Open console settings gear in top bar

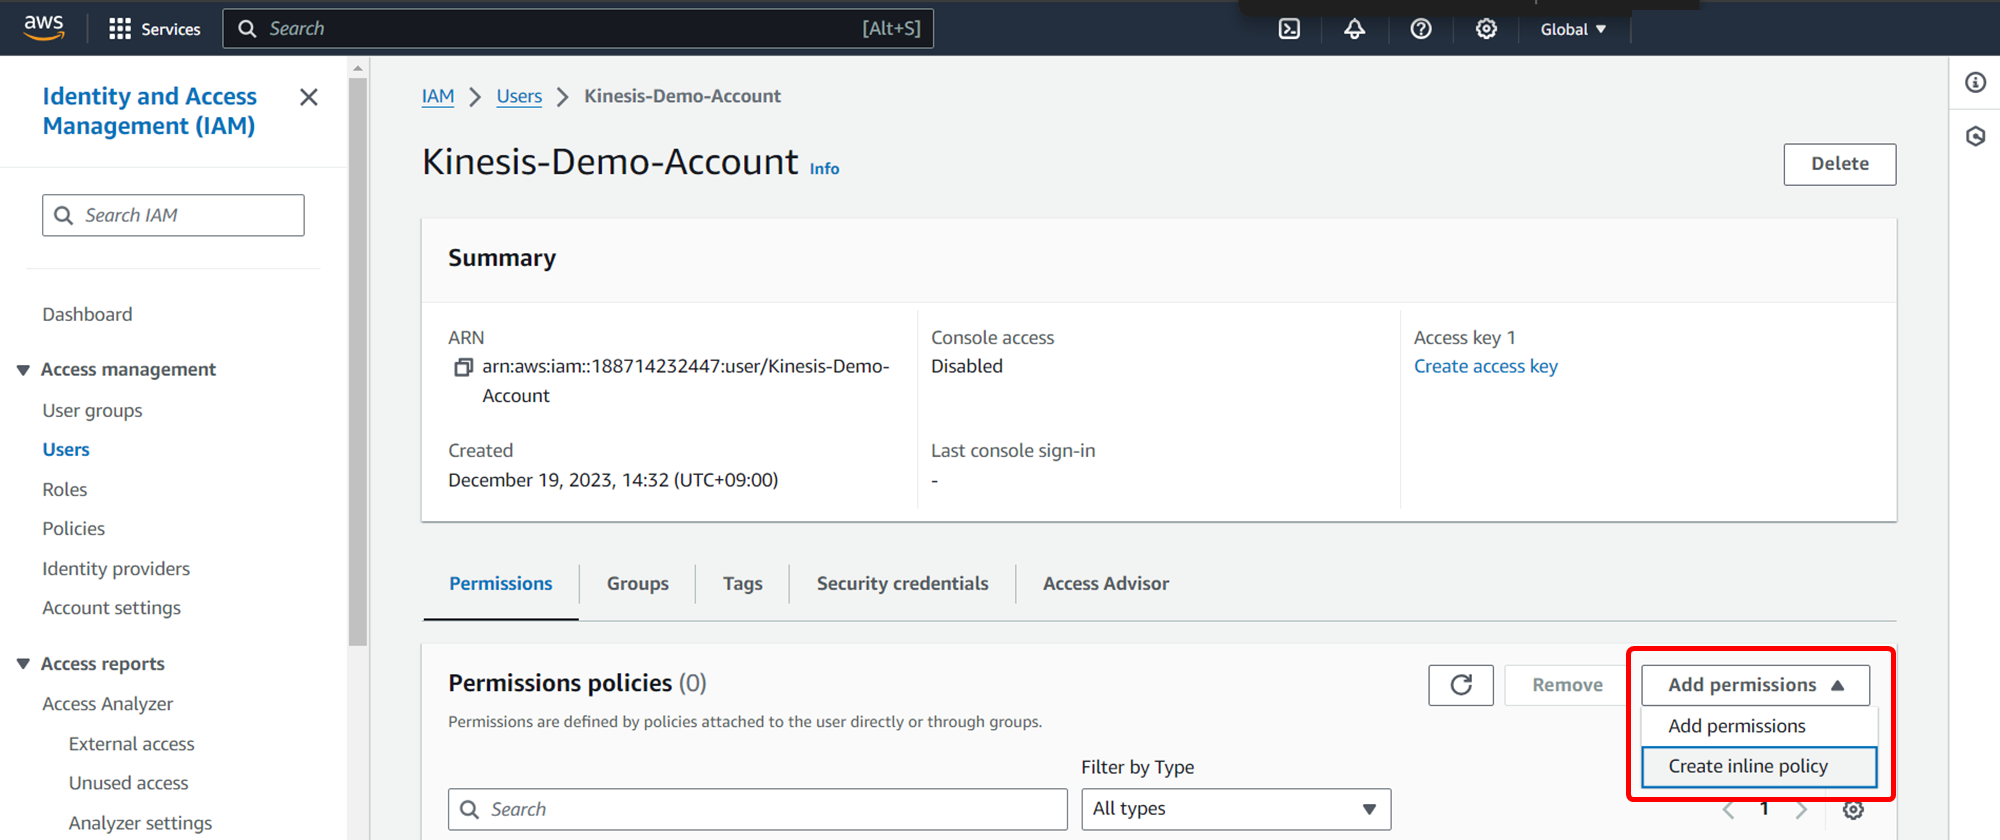[x=1486, y=29]
